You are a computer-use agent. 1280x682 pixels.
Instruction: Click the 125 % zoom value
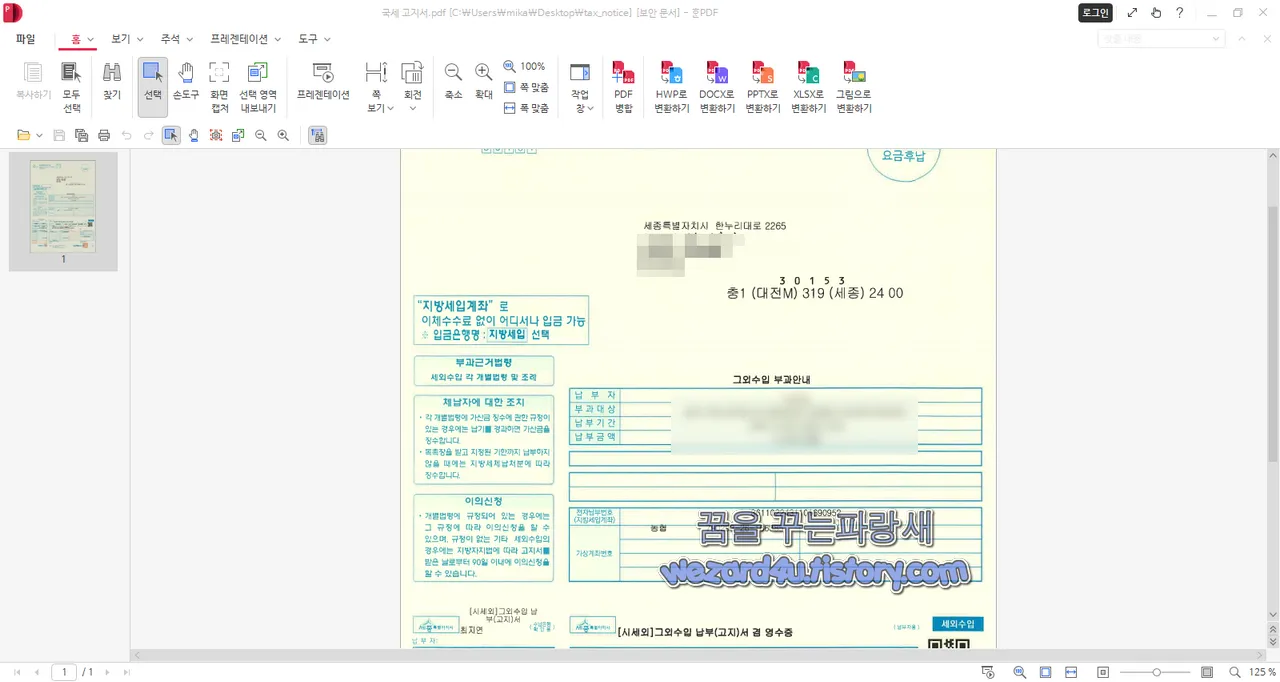(x=1263, y=673)
